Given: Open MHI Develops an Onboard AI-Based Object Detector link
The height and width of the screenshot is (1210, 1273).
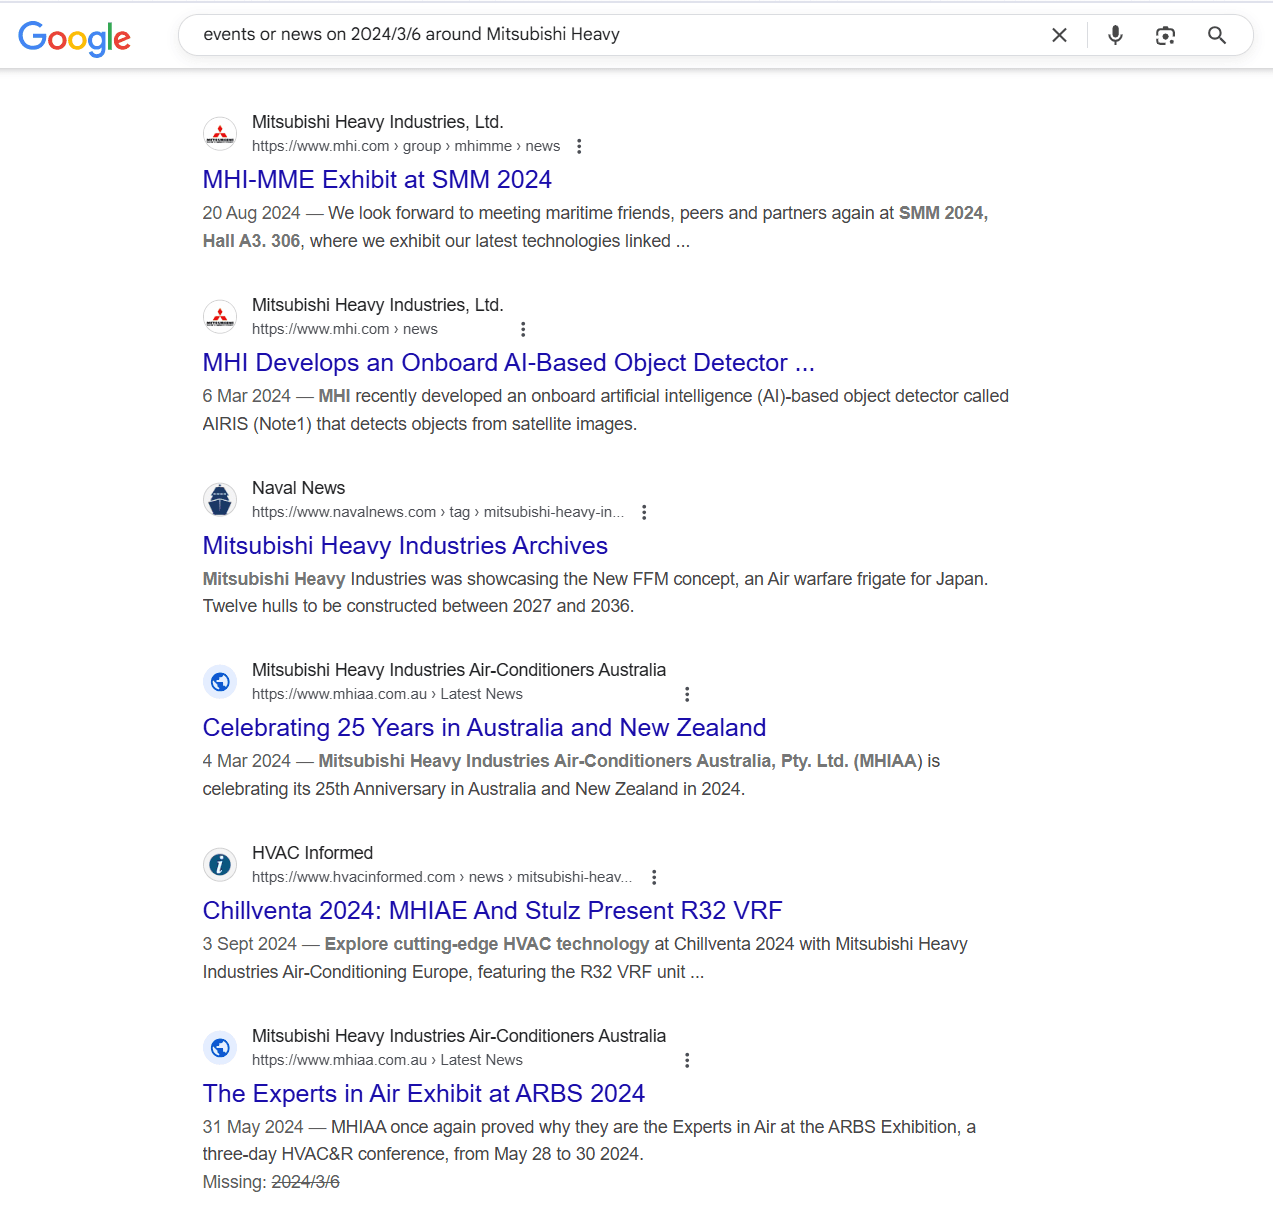Looking at the screenshot, I should [x=509, y=362].
